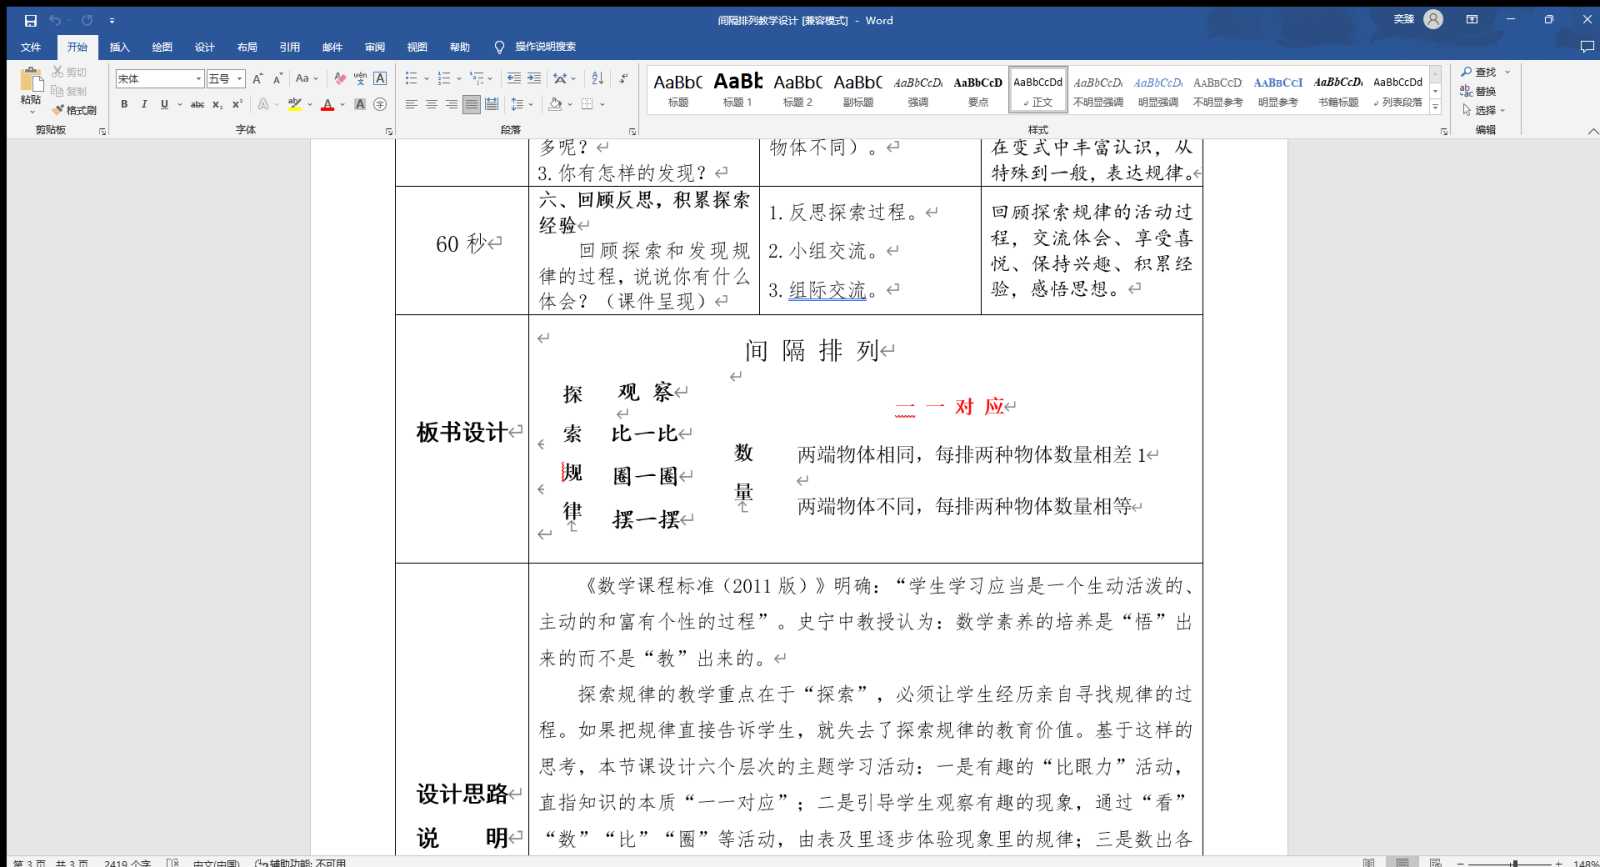This screenshot has width=1600, height=867.
Task: Apply the red font color swatch
Action: point(327,104)
